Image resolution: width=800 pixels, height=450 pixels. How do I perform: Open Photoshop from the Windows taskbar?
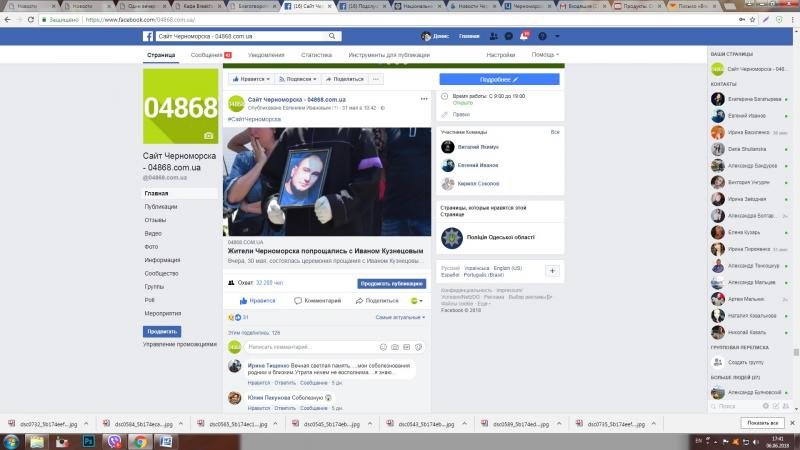coord(88,441)
